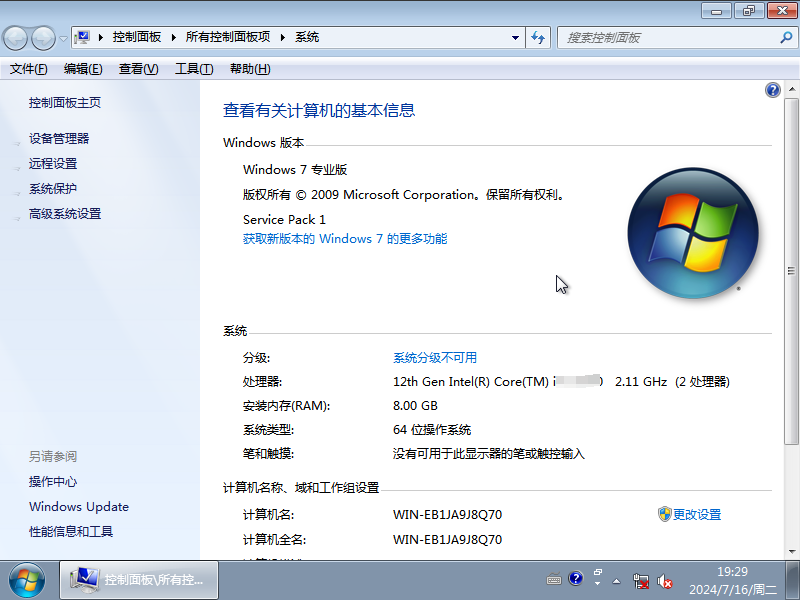The width and height of the screenshot is (800, 600).
Task: Click the muted volume icon in the tray
Action: tap(665, 580)
